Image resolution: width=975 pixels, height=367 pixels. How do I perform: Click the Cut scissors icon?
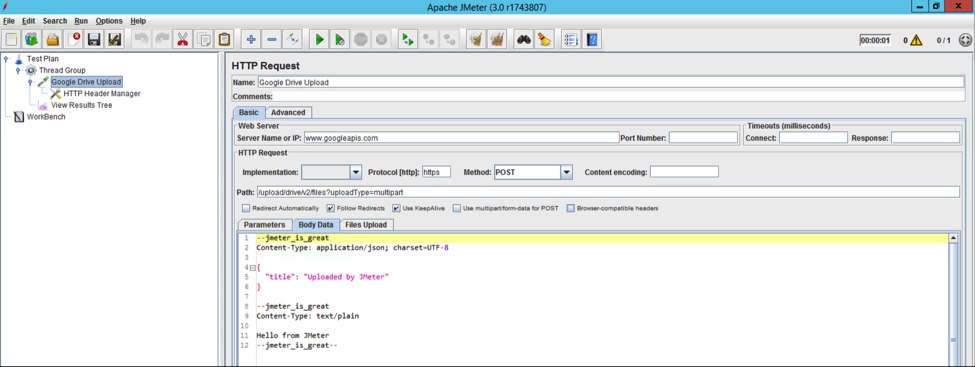click(x=182, y=40)
